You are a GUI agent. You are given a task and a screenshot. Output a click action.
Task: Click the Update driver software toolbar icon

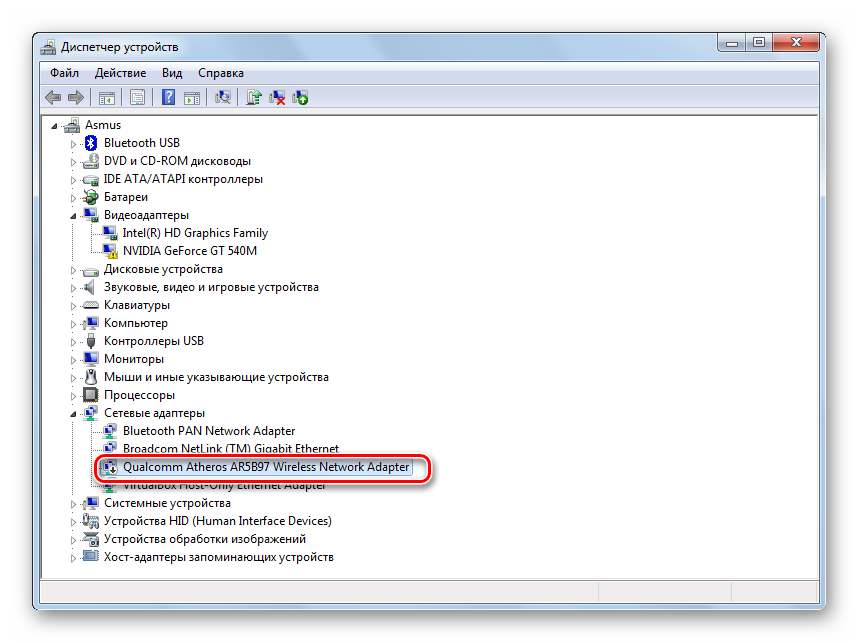click(255, 97)
